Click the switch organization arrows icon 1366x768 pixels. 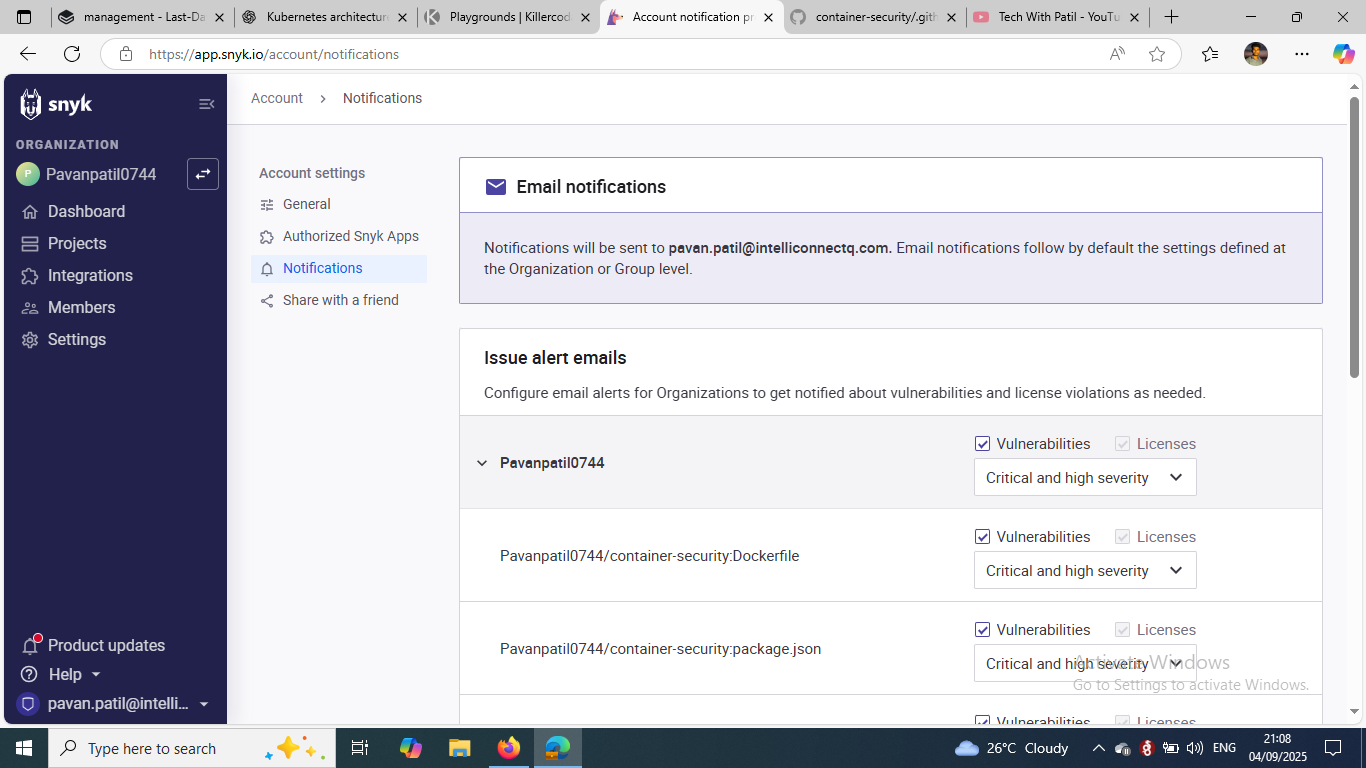(x=203, y=174)
